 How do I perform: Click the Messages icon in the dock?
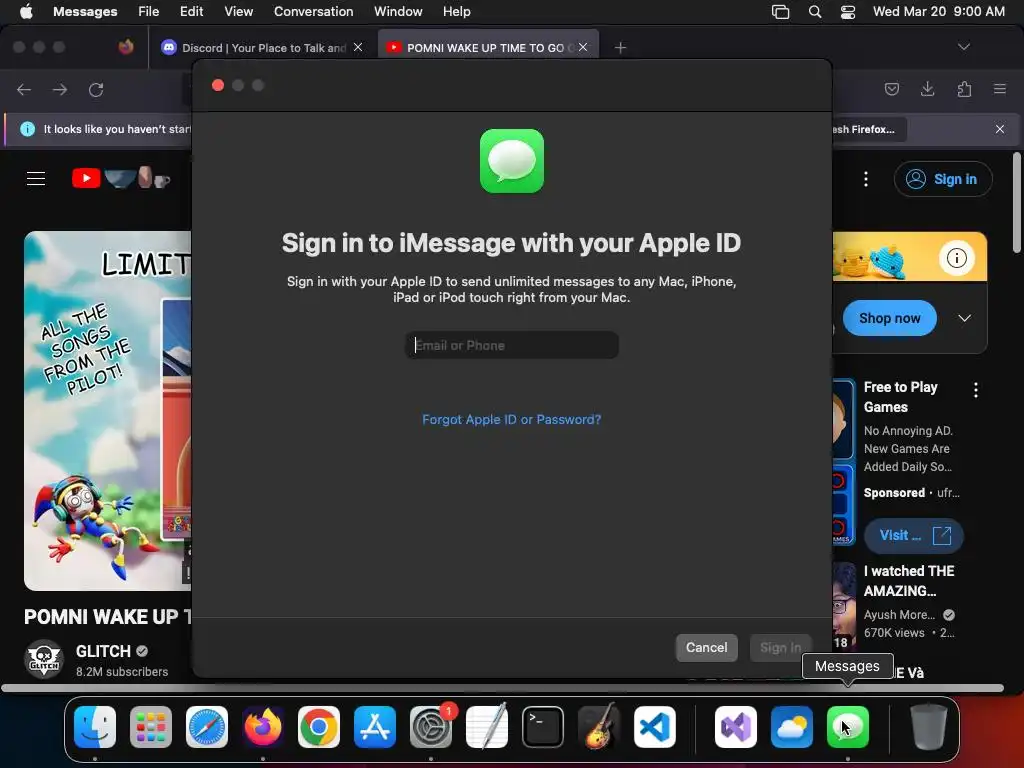[x=848, y=727]
